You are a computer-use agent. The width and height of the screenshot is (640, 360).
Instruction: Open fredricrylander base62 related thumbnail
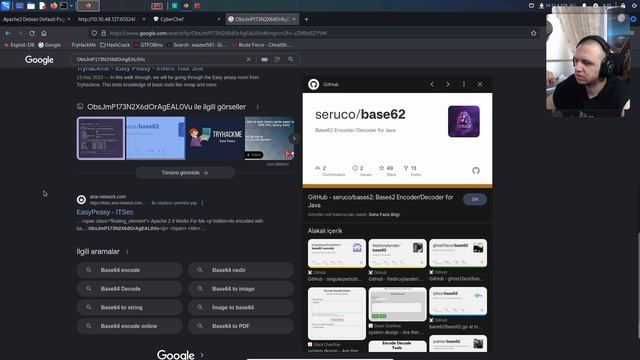pyautogui.click(x=398, y=253)
